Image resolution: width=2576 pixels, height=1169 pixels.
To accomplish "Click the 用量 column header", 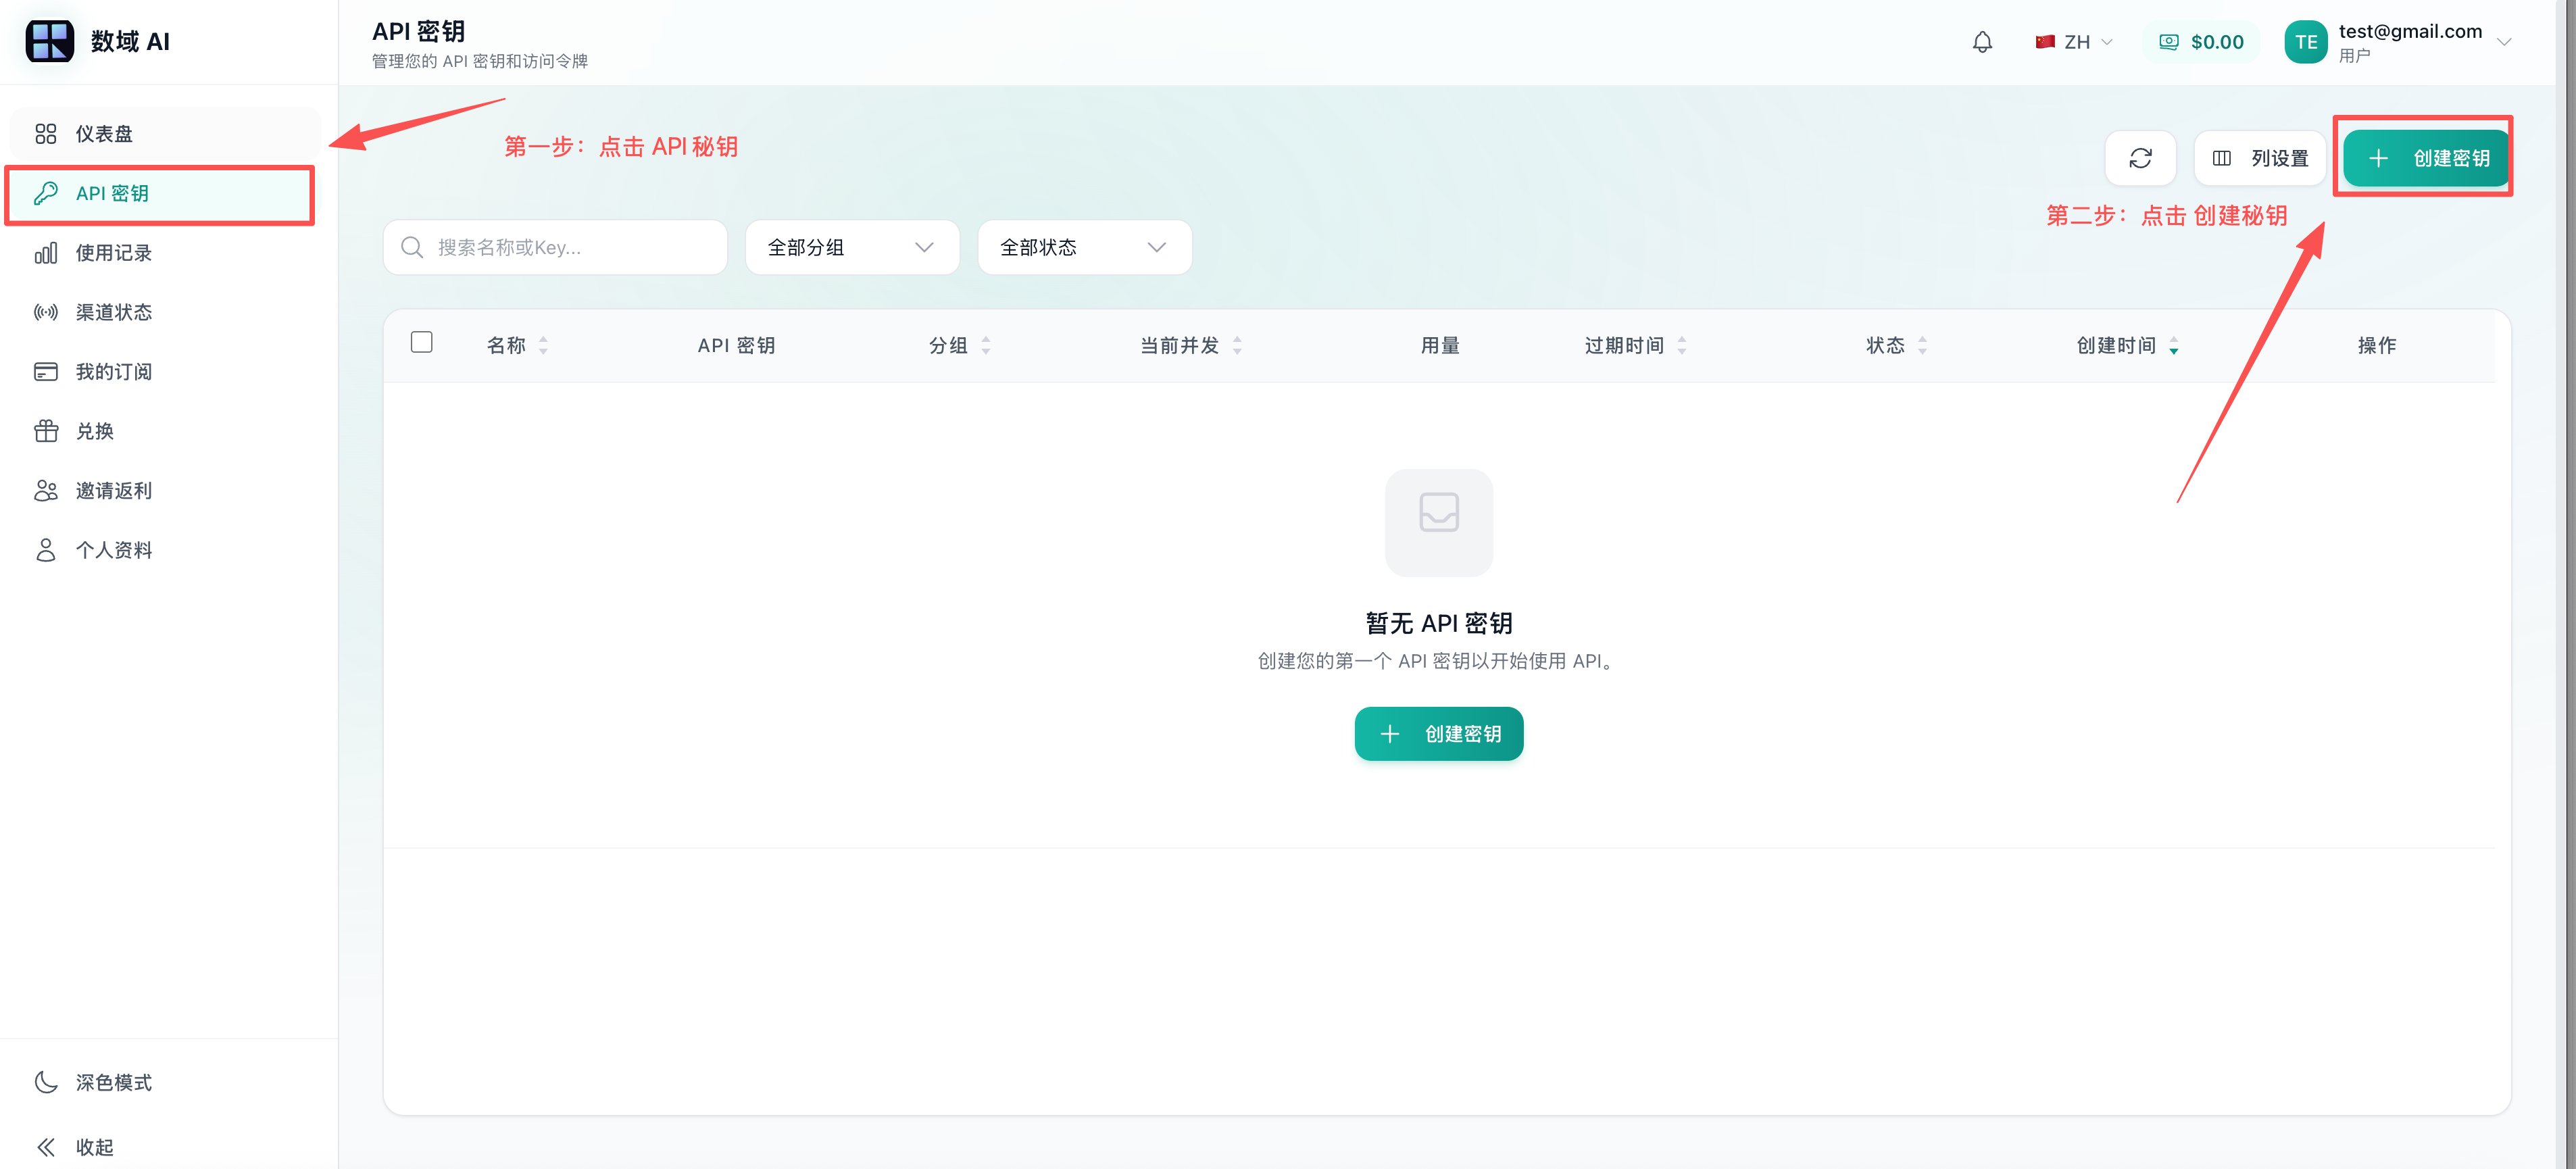I will pos(1440,345).
